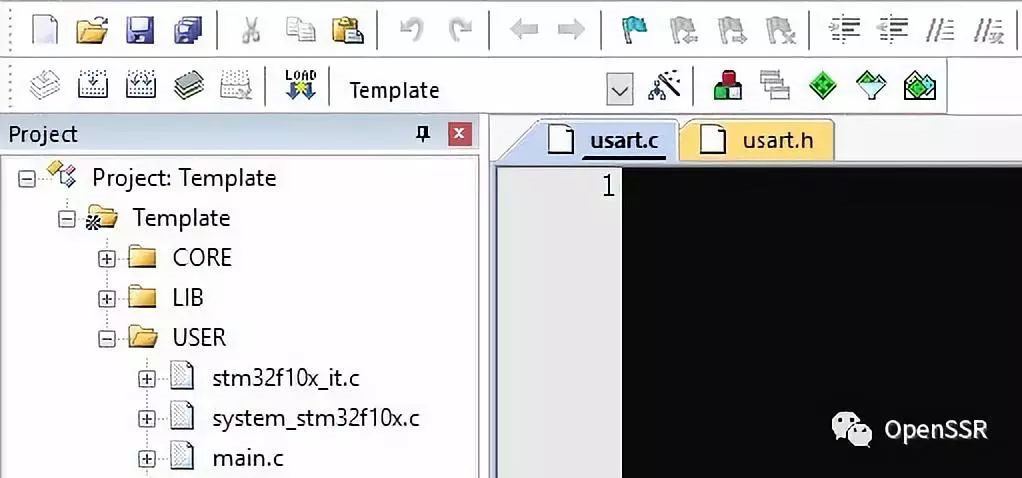Expand the CORE folder node
The image size is (1022, 478).
click(106, 259)
